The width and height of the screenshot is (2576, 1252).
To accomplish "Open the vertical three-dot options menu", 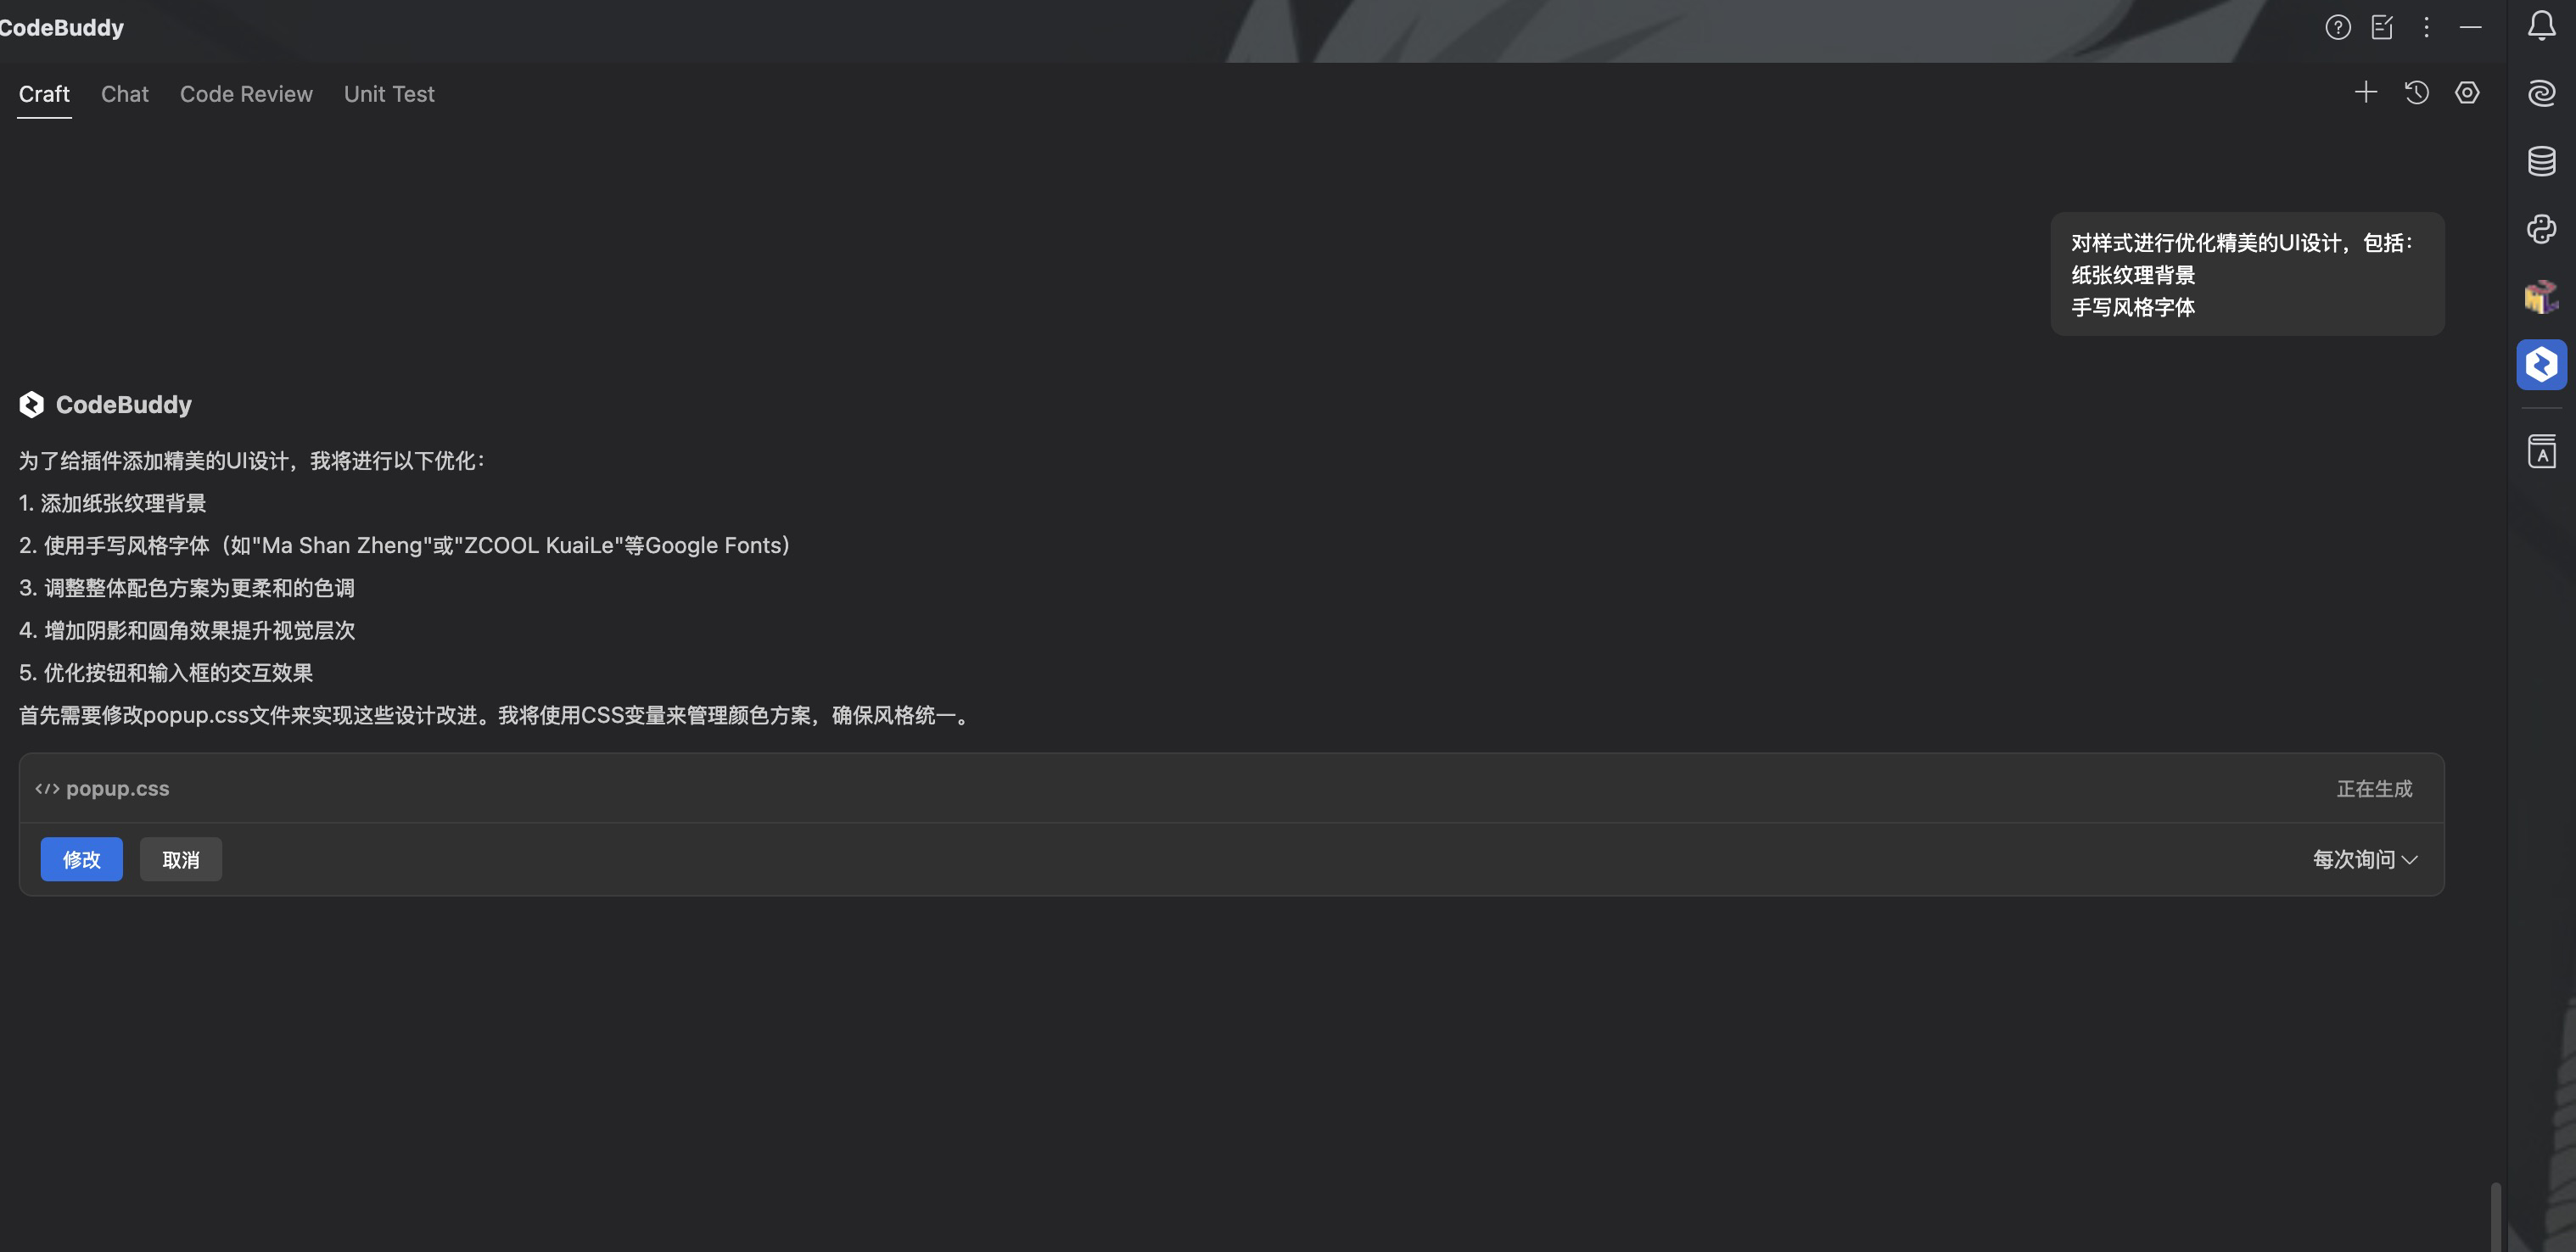I will (2426, 27).
